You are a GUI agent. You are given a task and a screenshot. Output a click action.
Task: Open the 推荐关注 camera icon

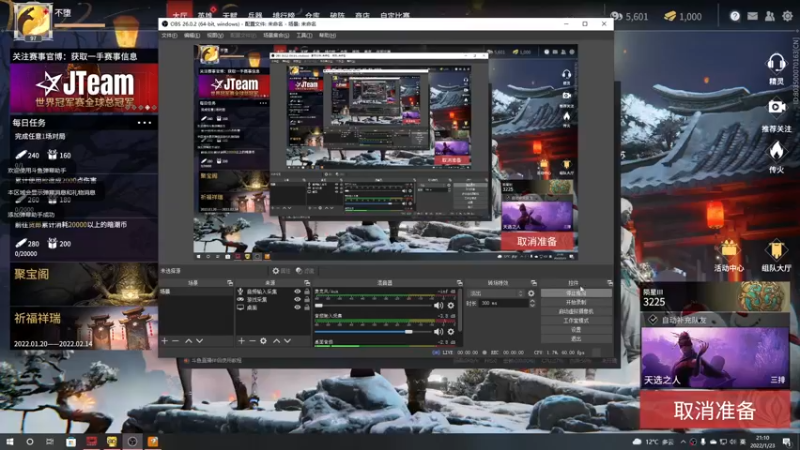tap(776, 107)
